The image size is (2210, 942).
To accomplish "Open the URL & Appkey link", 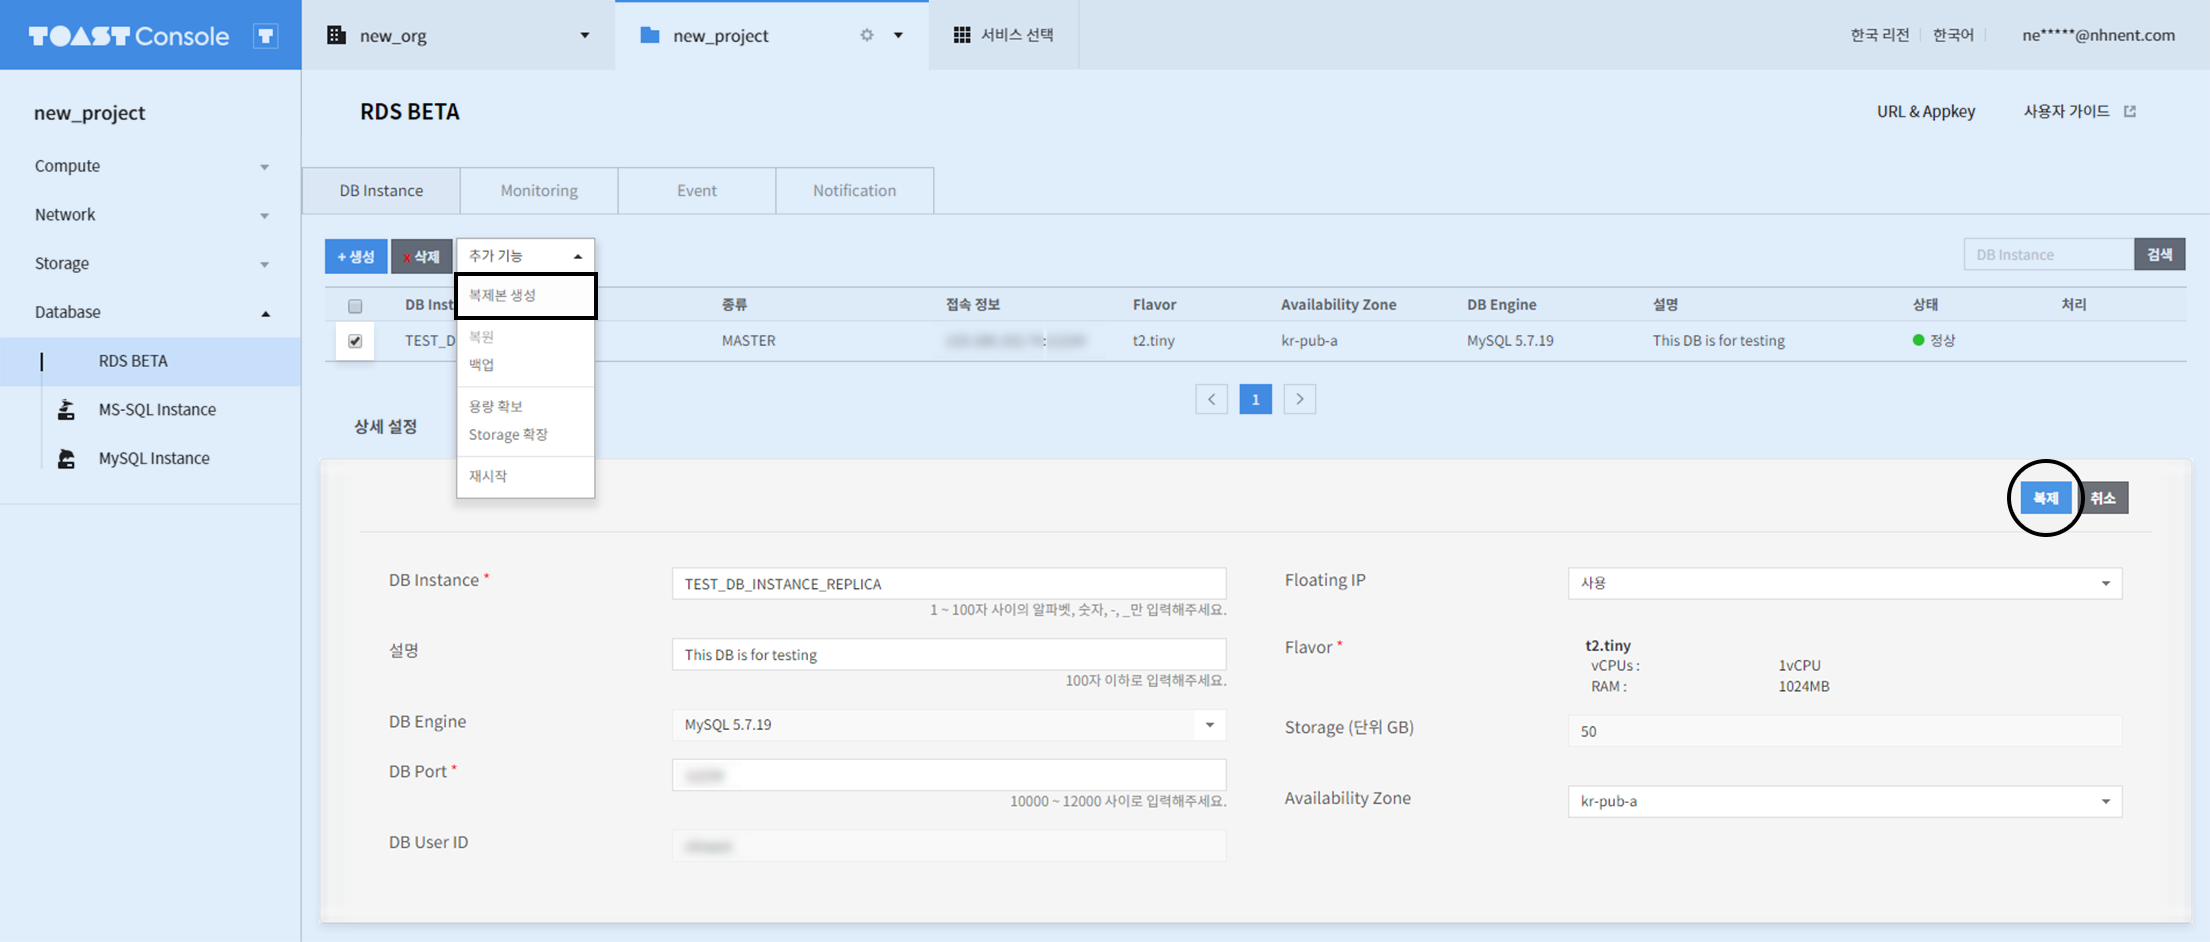I will pos(1926,111).
